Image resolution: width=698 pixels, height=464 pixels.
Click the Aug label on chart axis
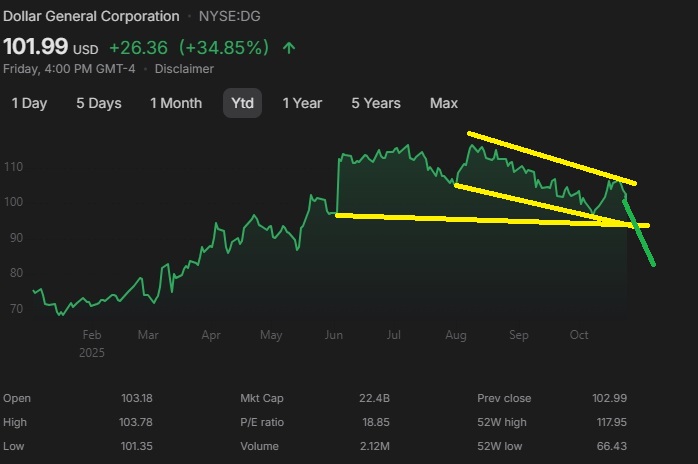(x=456, y=335)
